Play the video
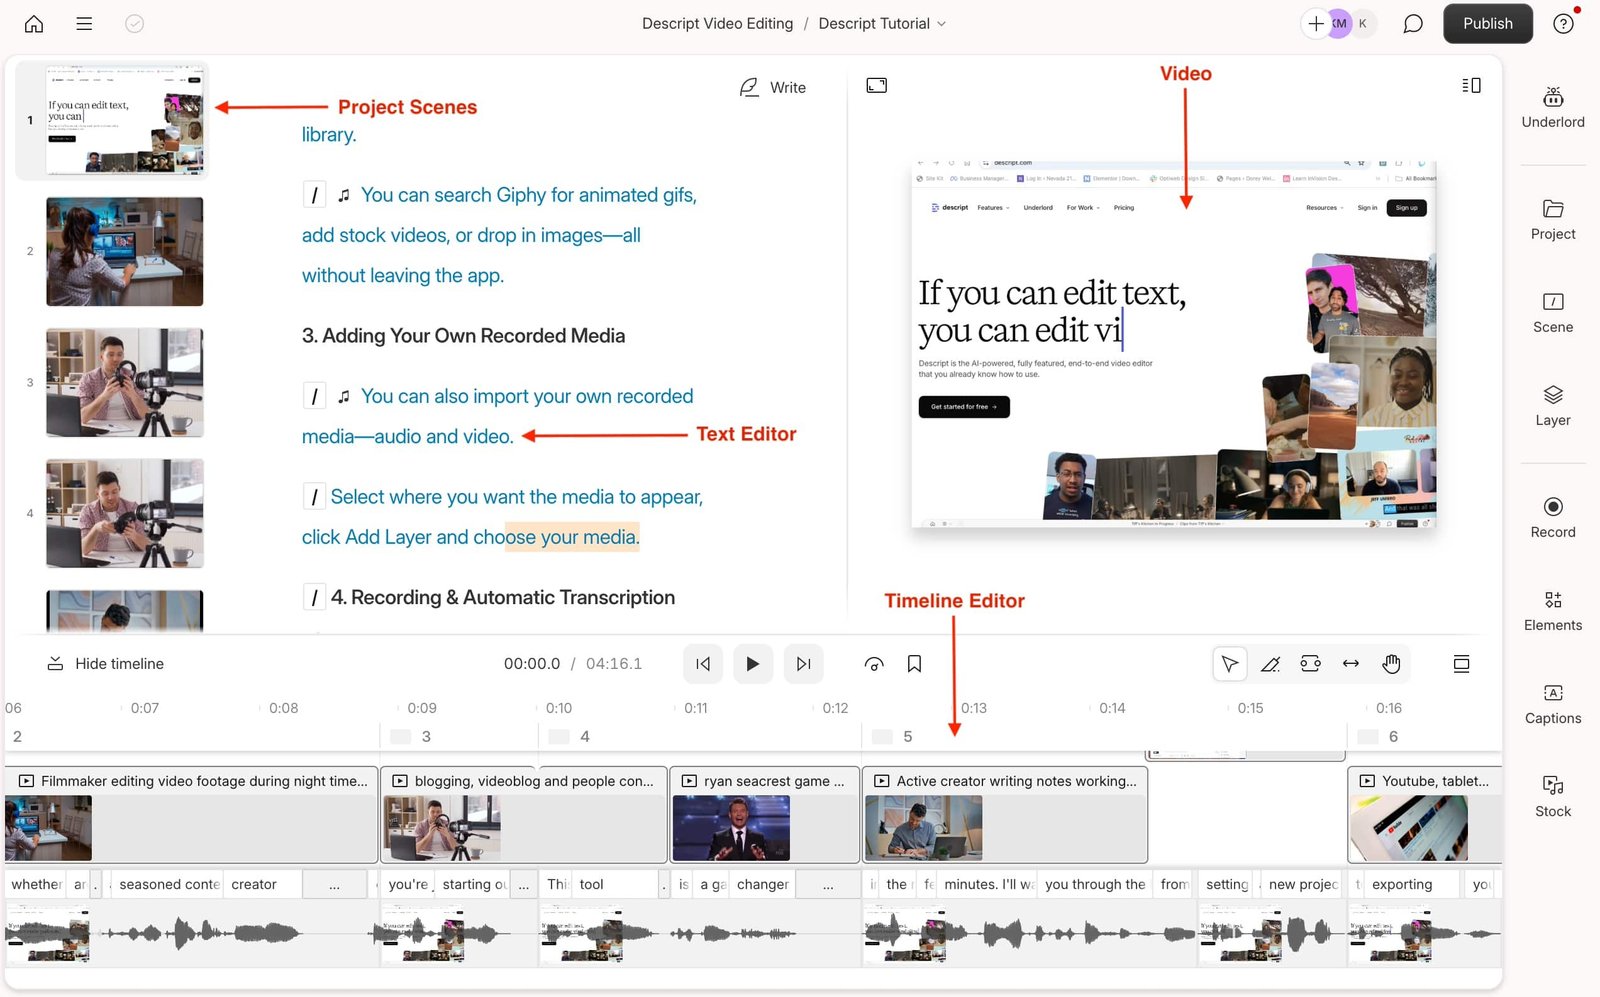 753,664
